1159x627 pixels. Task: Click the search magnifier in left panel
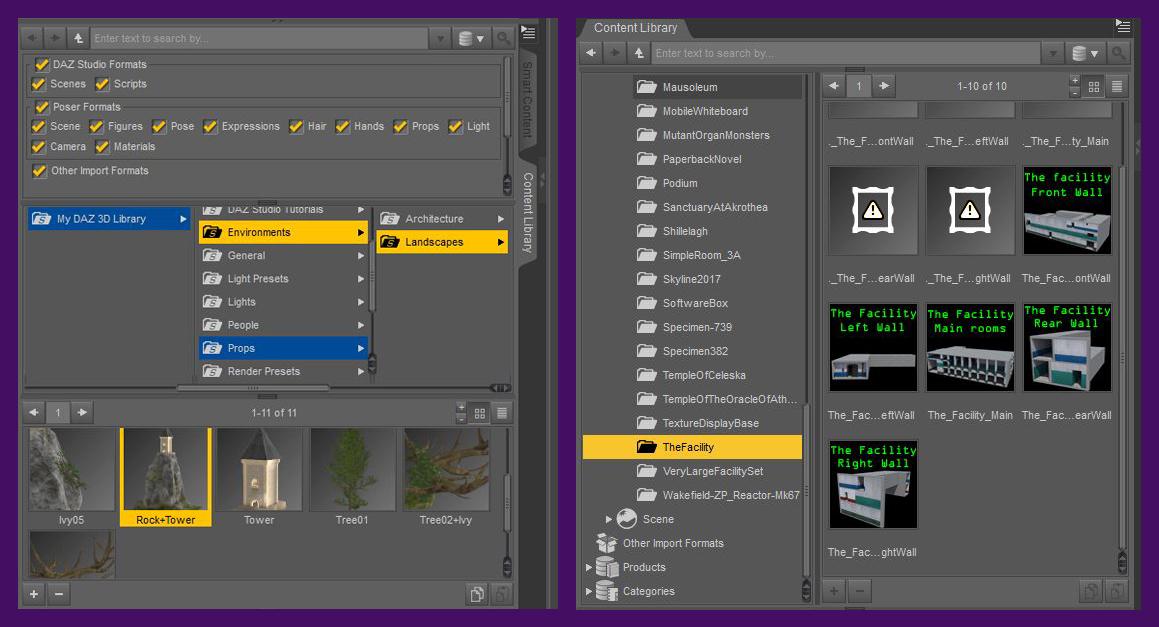pos(503,38)
